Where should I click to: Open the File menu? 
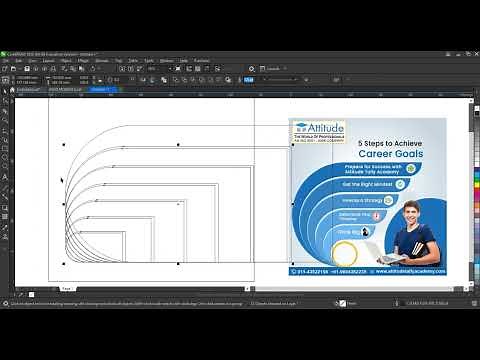(5, 61)
